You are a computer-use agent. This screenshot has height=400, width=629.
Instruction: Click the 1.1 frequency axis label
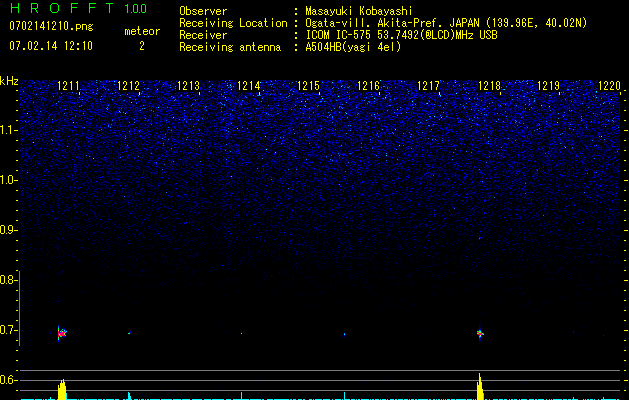pyautogui.click(x=9, y=130)
